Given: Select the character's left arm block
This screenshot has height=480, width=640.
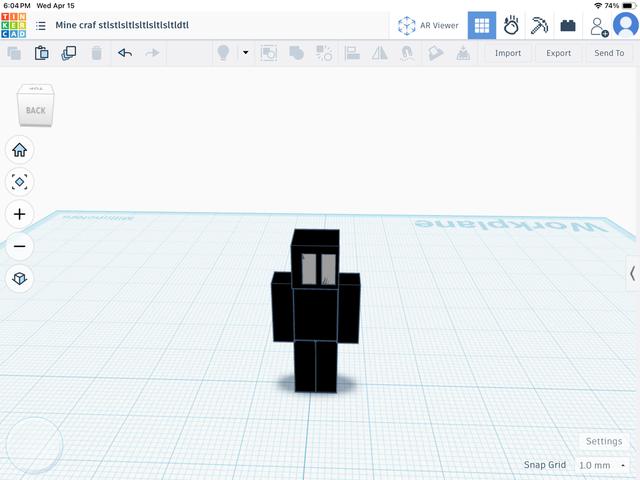Looking at the screenshot, I should pos(282,307).
